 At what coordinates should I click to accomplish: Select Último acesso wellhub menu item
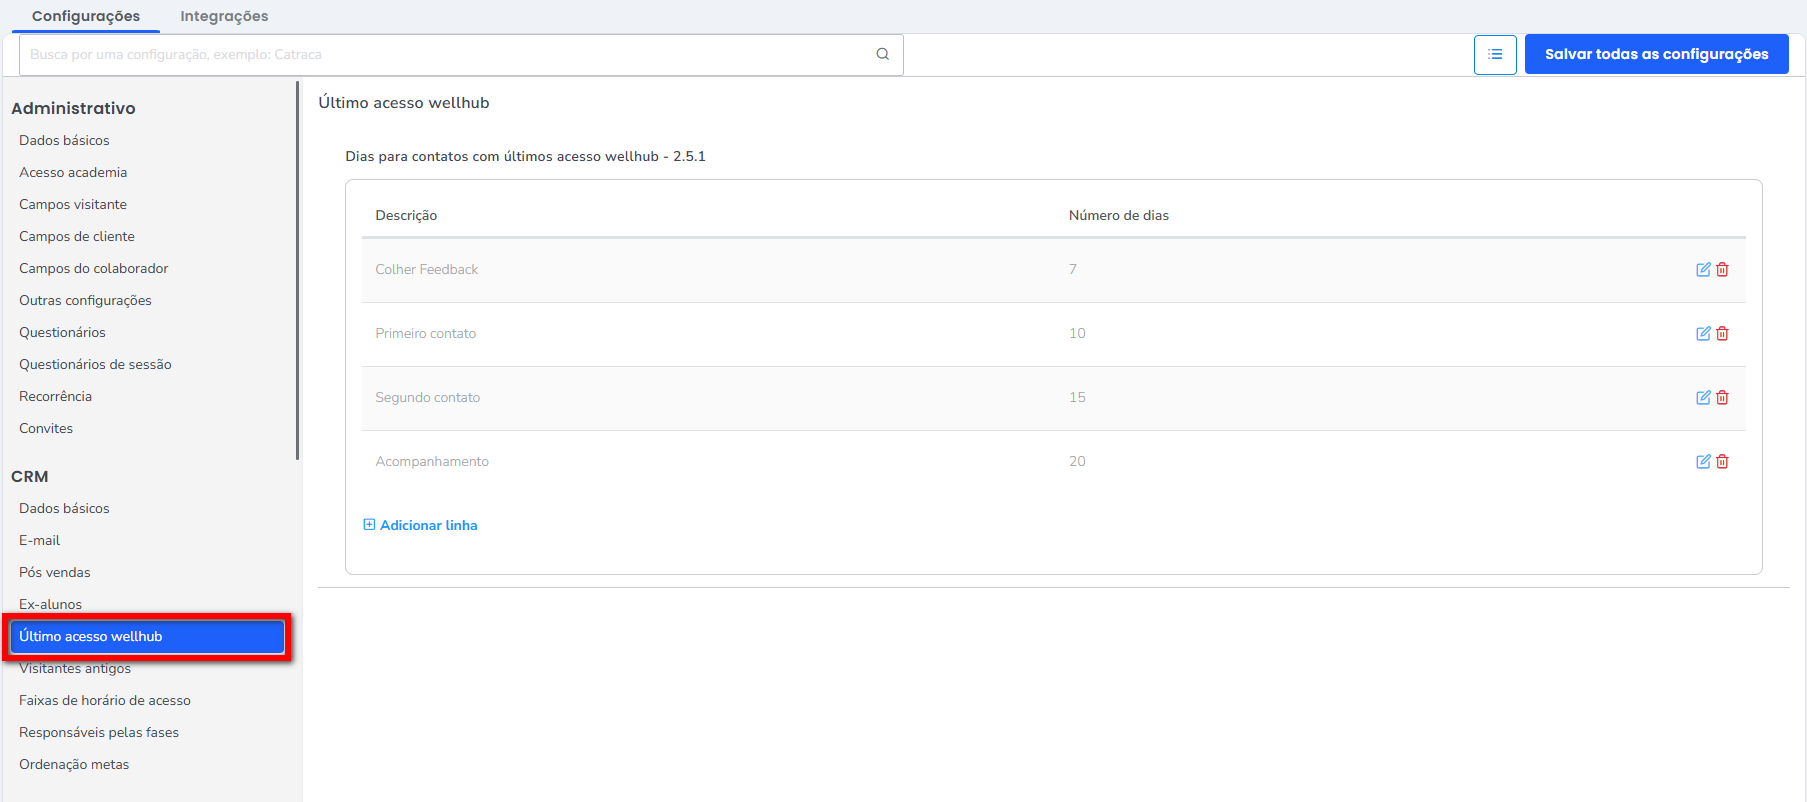147,636
